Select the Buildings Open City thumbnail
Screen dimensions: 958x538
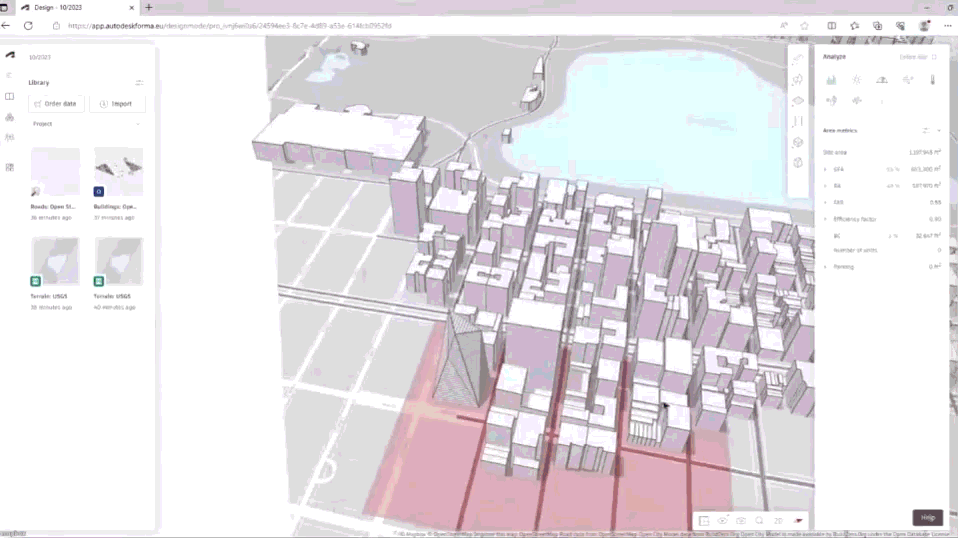118,172
